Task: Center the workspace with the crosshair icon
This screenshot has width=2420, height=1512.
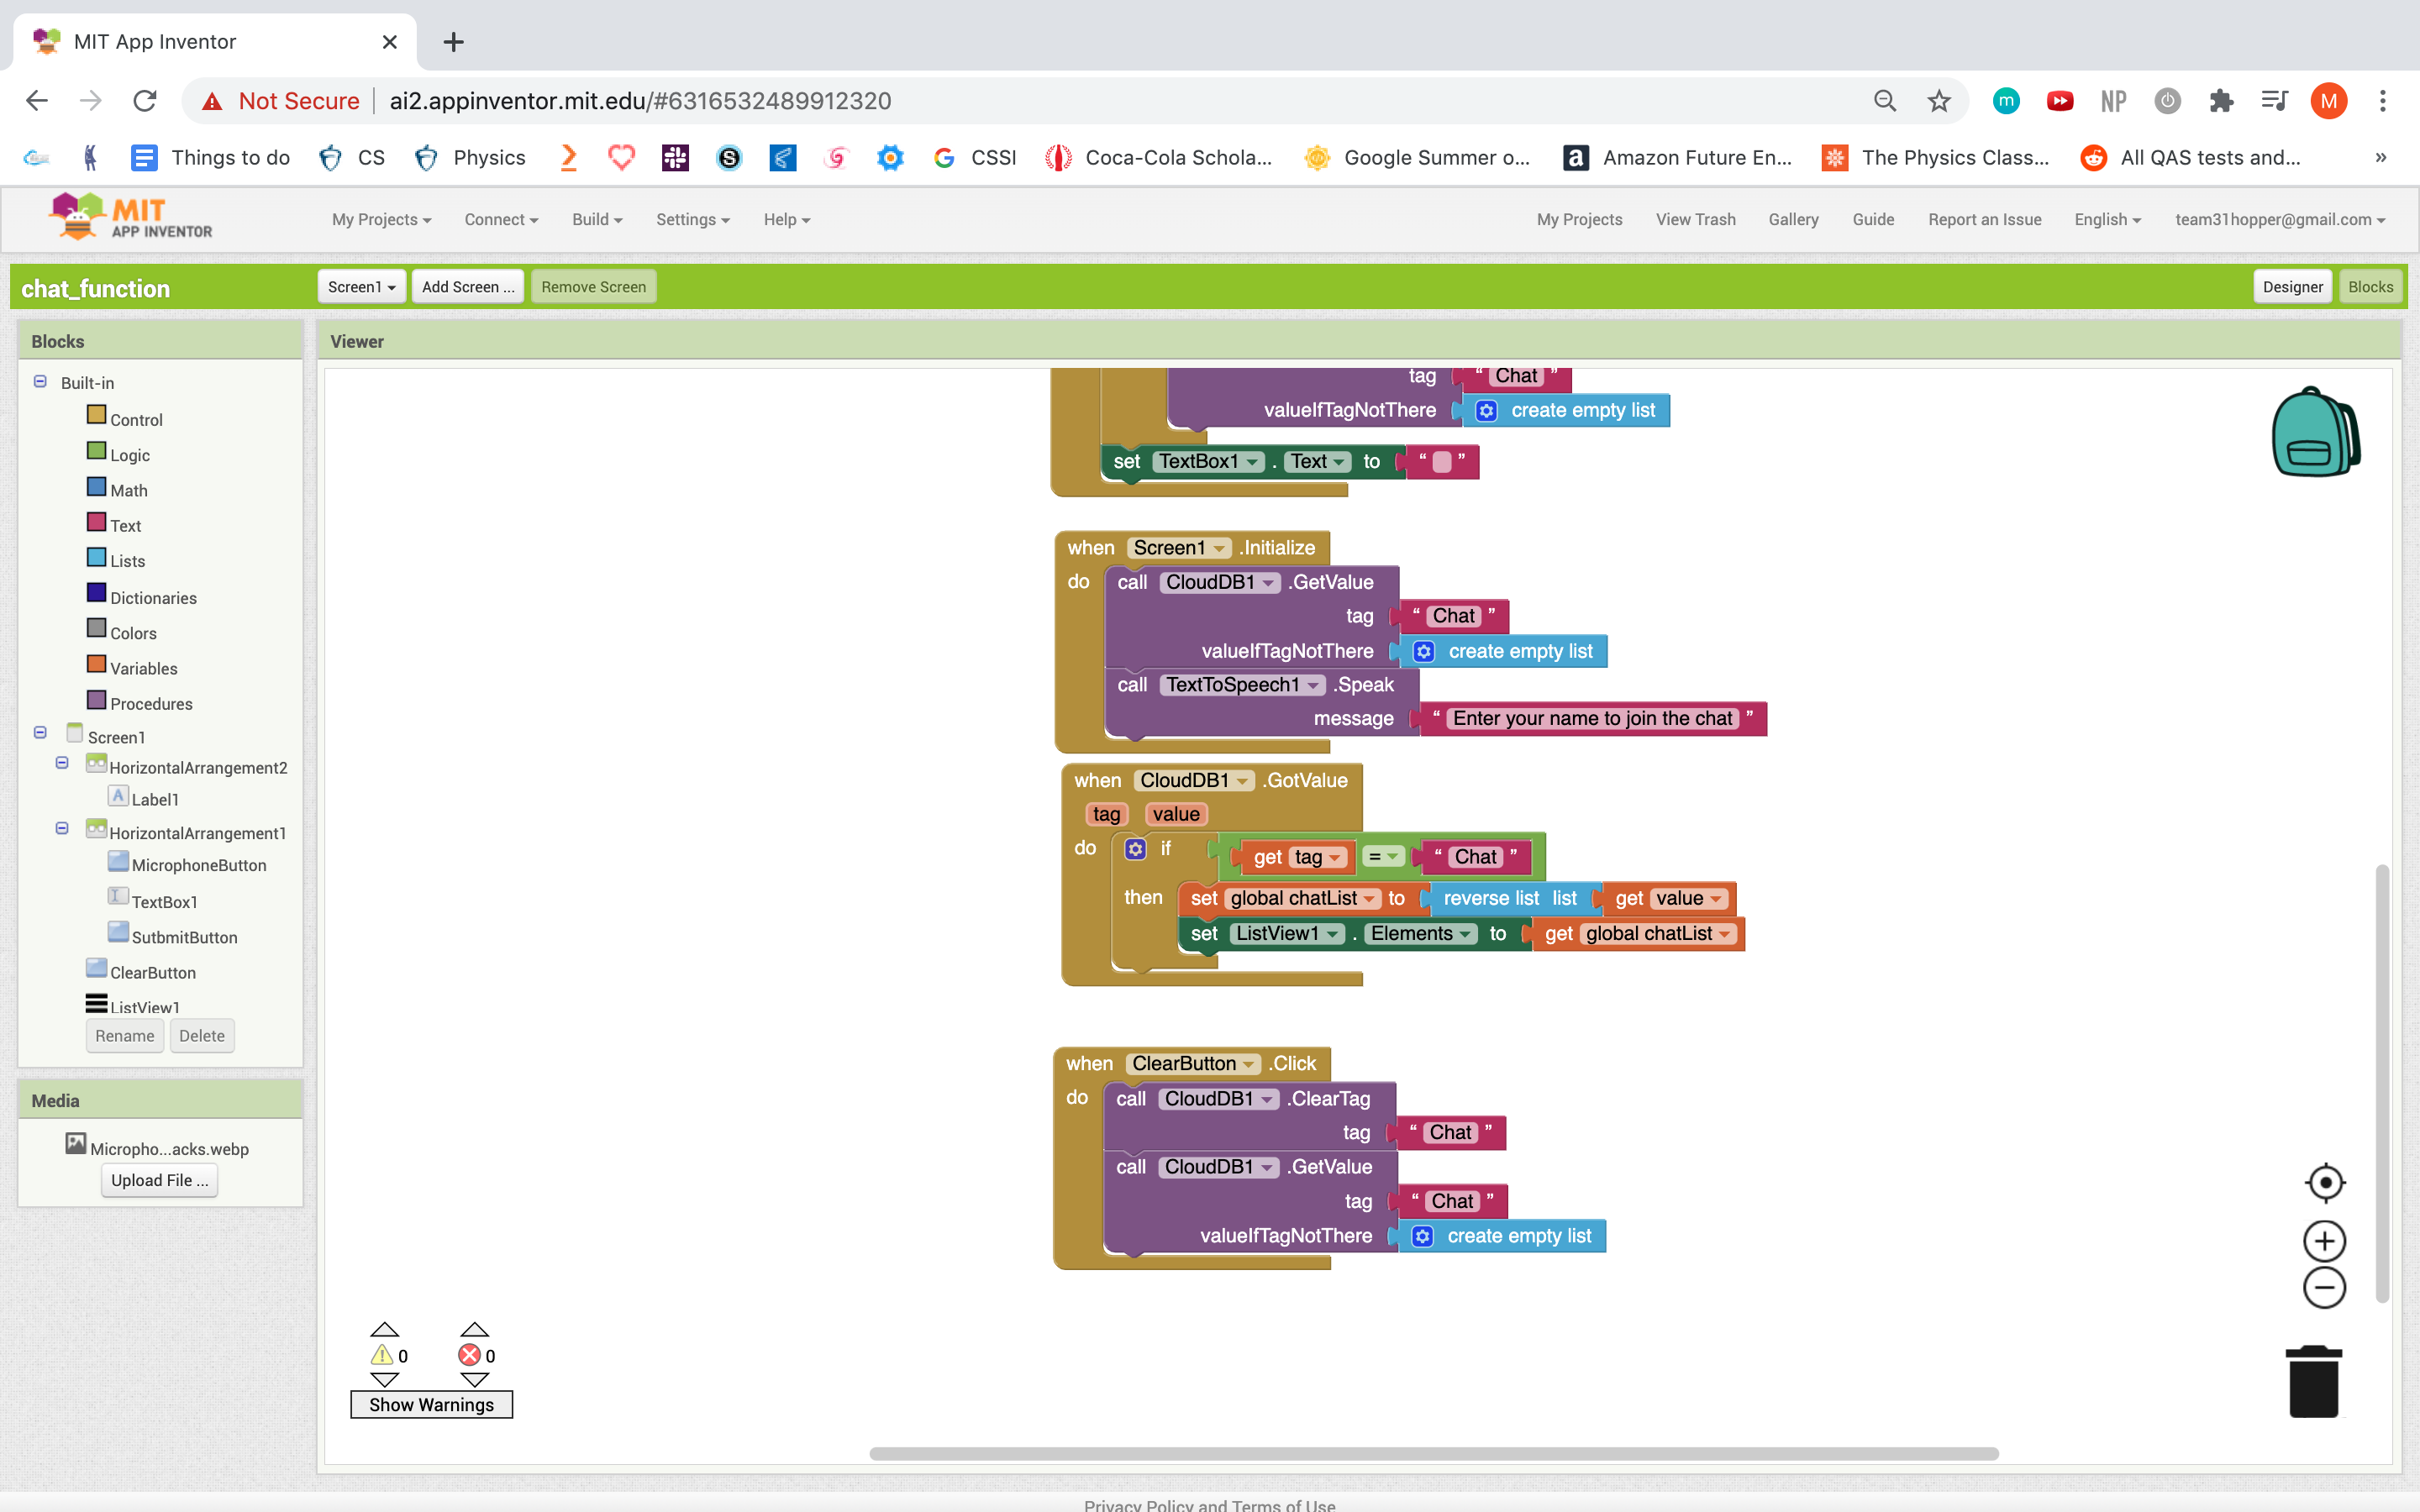Action: pos(2324,1183)
